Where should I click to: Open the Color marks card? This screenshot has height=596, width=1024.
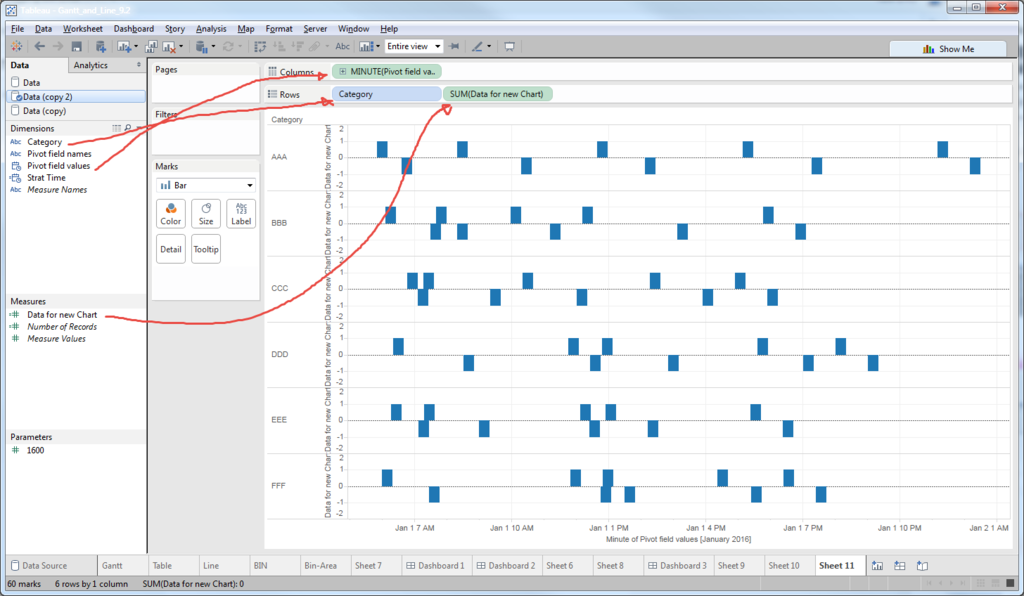pyautogui.click(x=171, y=213)
